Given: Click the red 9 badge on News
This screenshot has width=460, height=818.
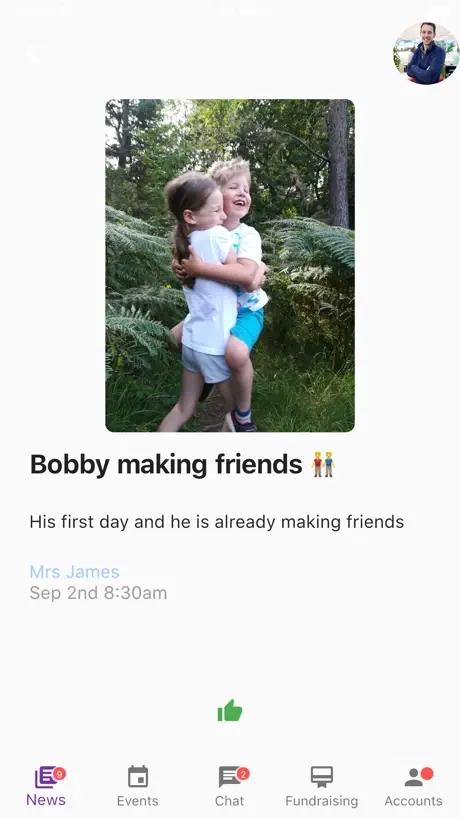Looking at the screenshot, I should [x=59, y=774].
